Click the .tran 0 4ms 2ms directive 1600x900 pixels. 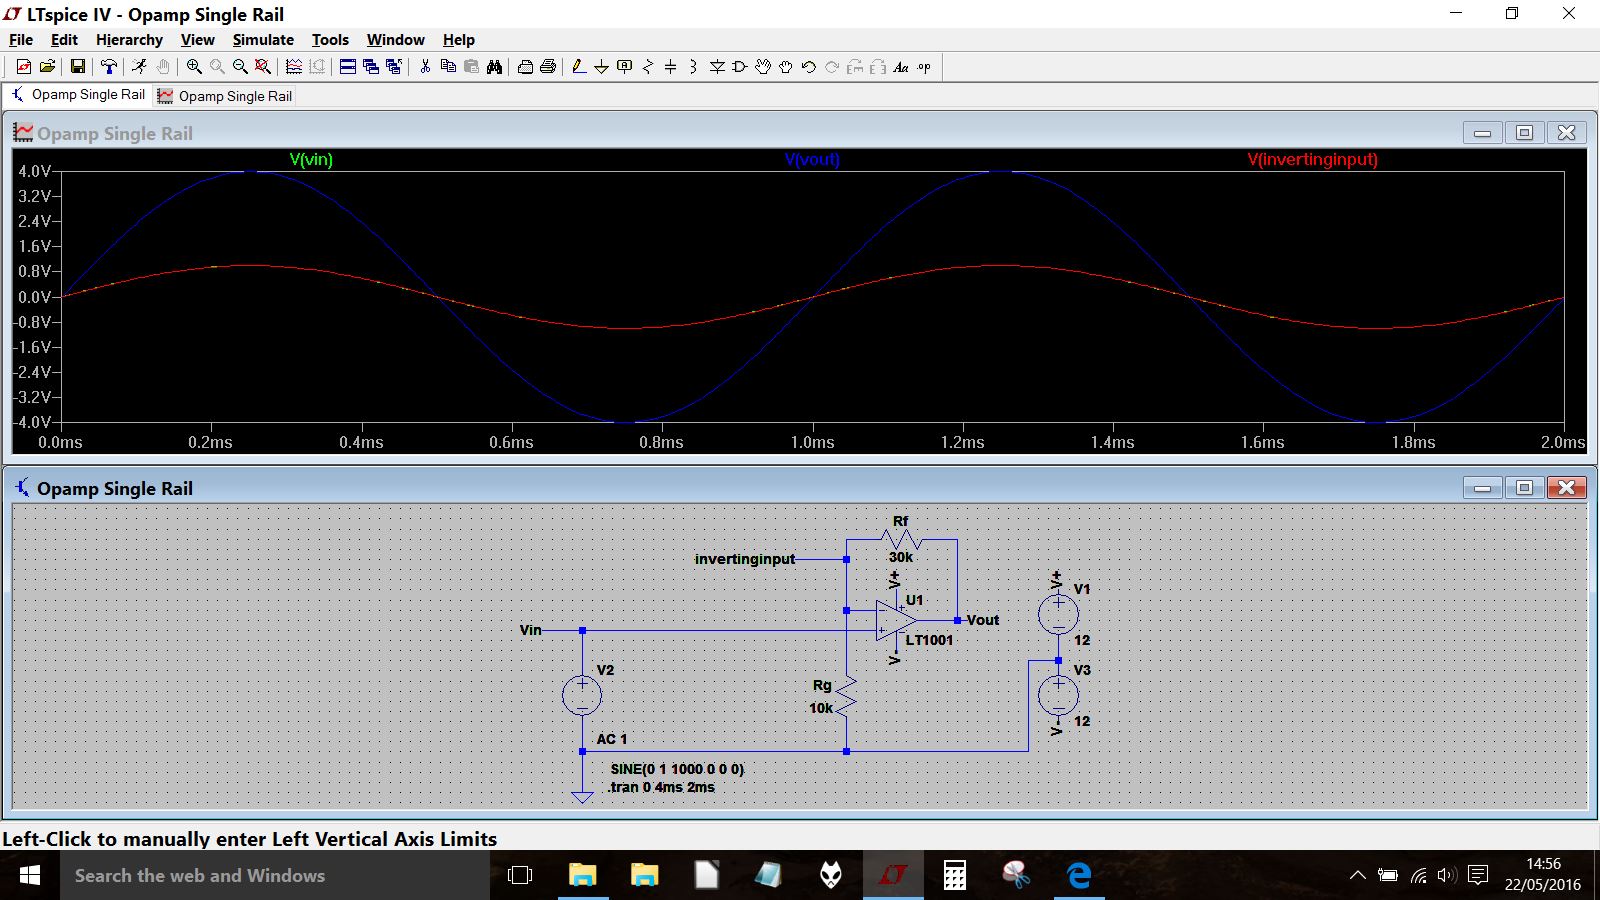click(x=662, y=787)
